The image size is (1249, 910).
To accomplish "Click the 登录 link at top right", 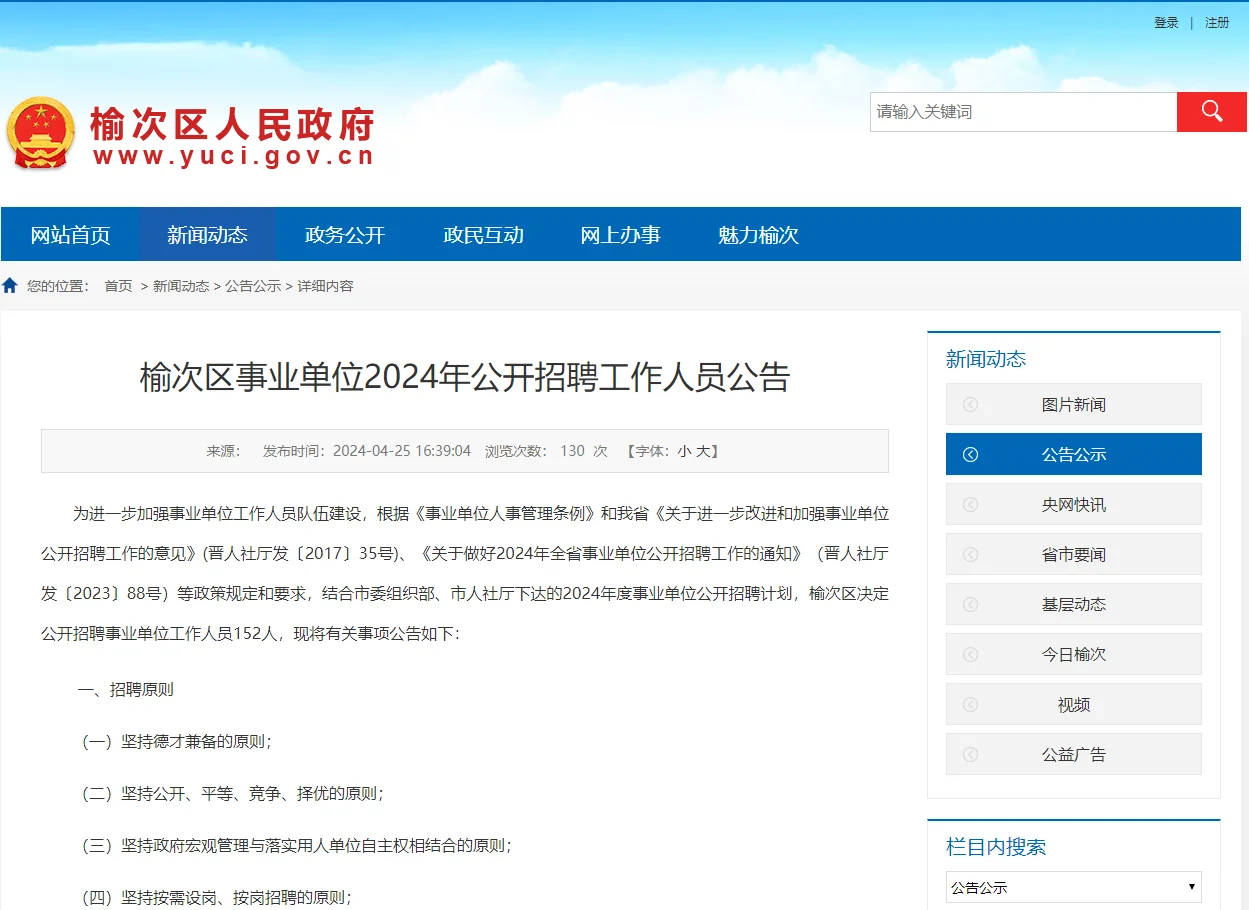I will pos(1166,21).
